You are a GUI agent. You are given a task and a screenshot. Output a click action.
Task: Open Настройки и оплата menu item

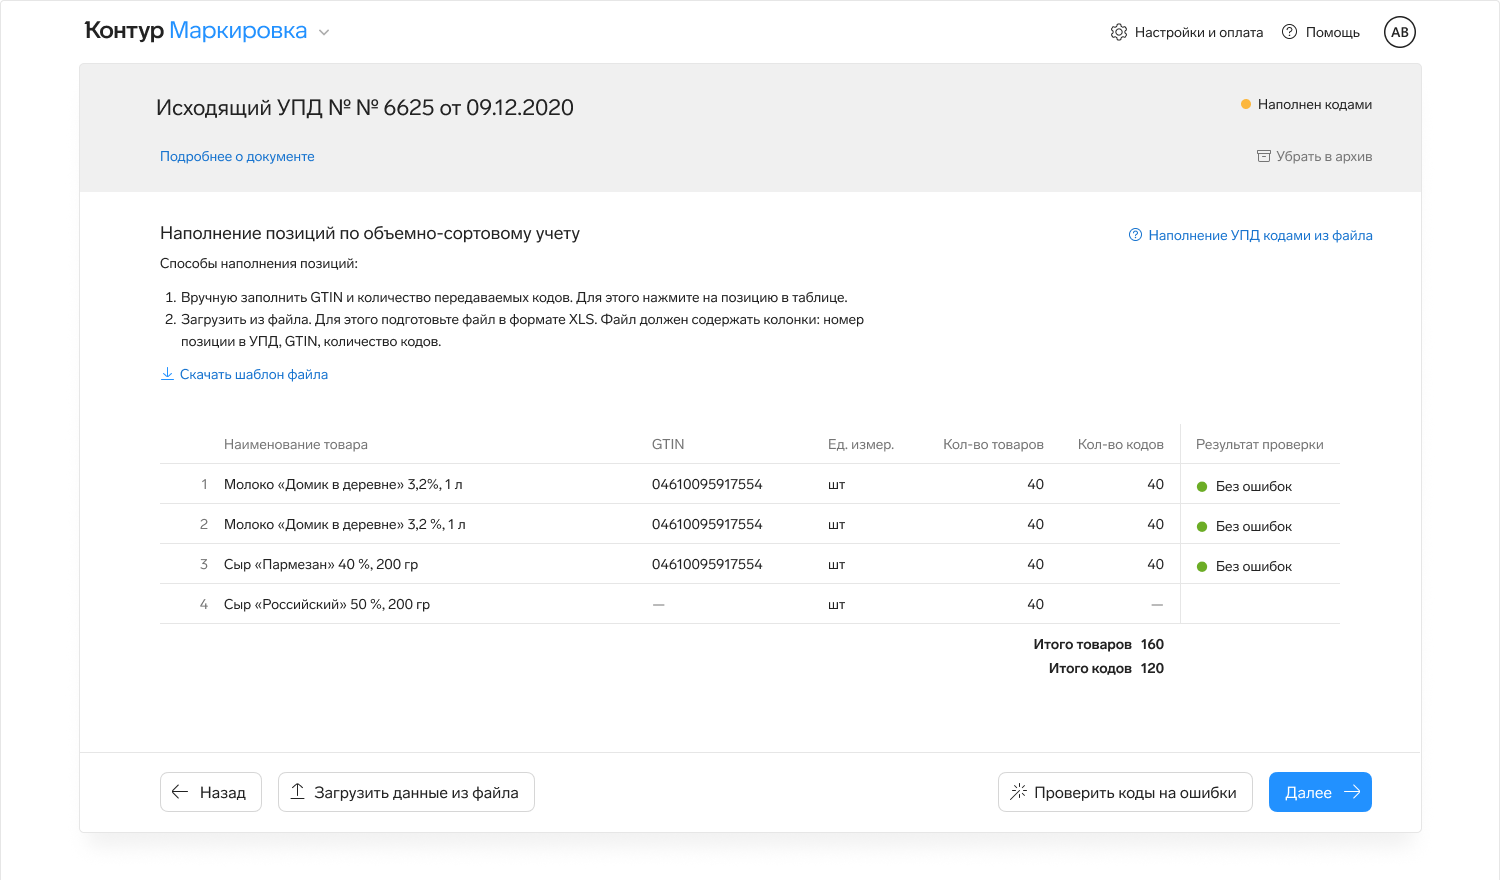[x=1198, y=32]
